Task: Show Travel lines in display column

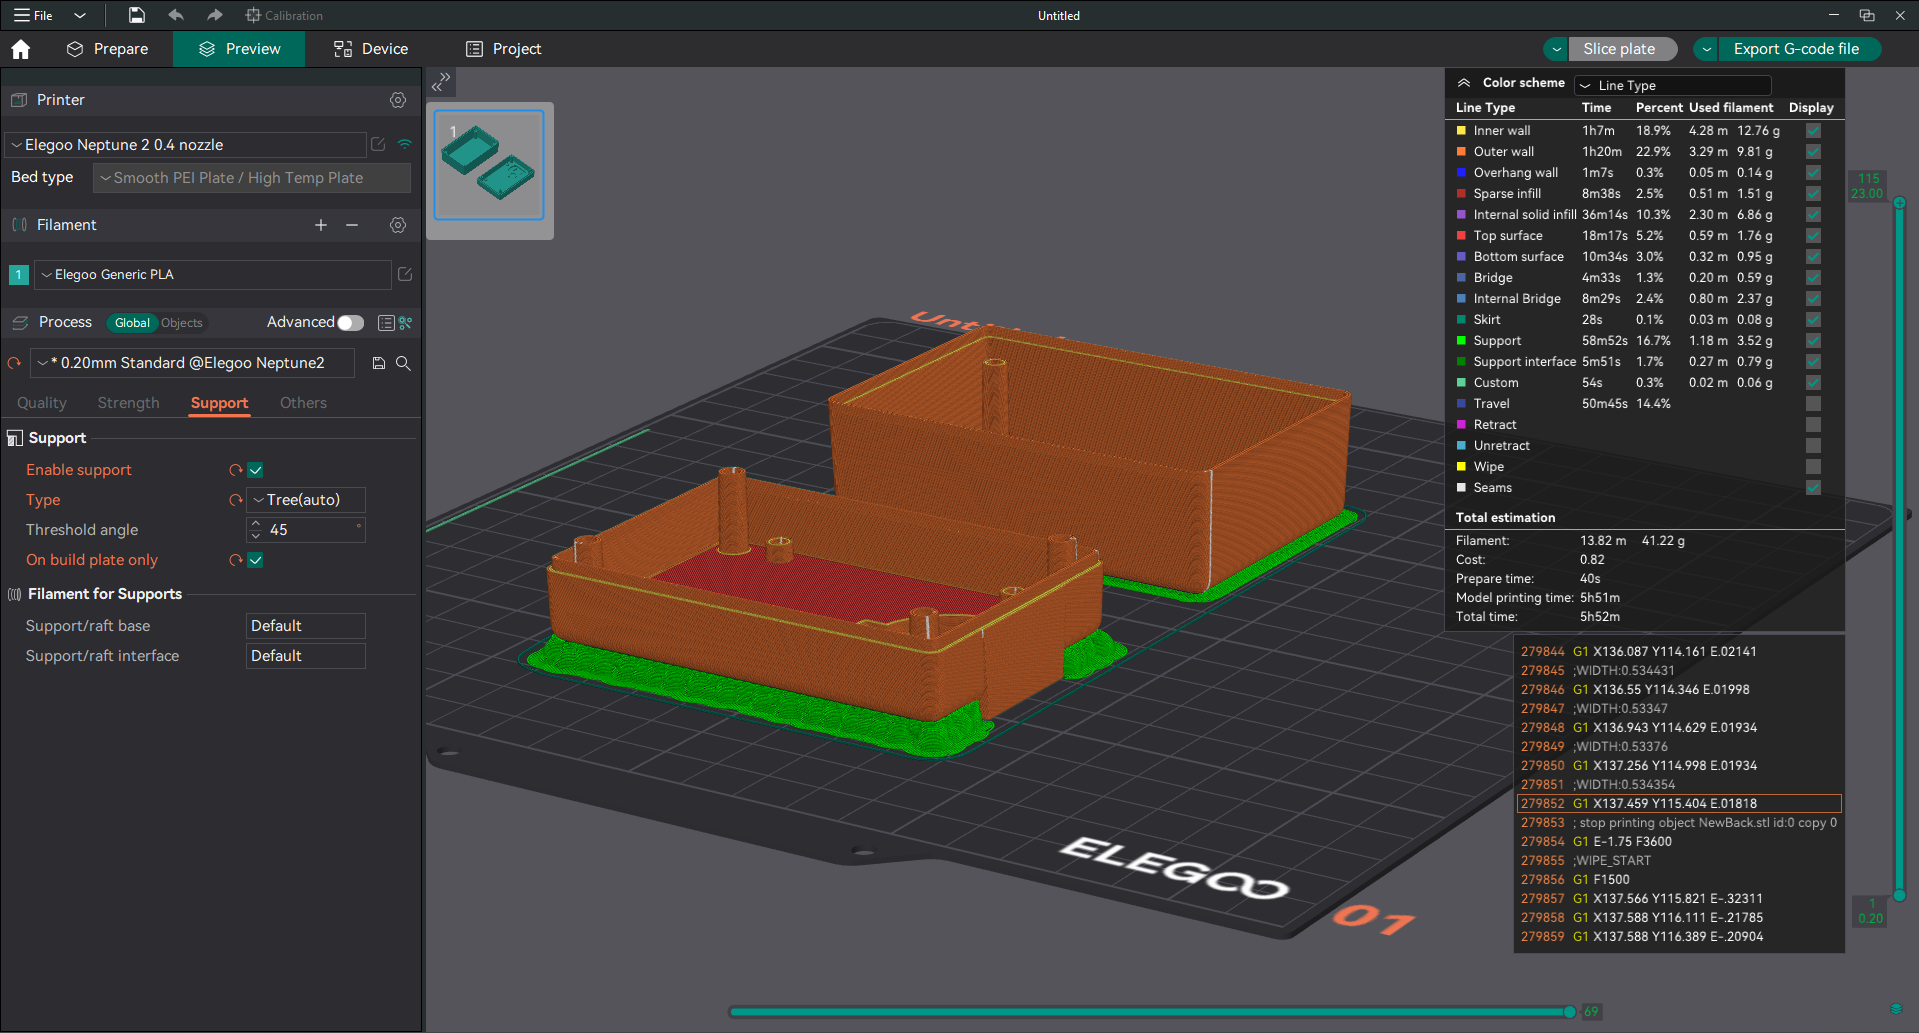Action: click(x=1813, y=404)
